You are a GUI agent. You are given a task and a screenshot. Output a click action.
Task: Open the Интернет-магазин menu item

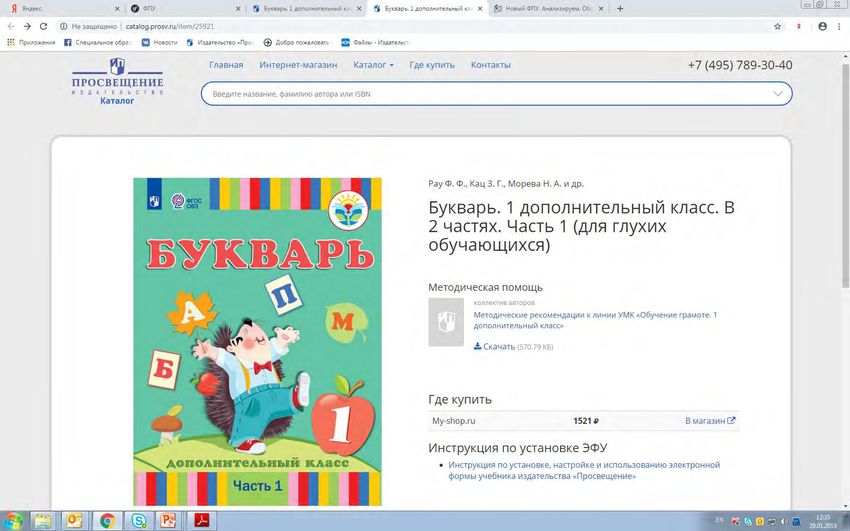(x=298, y=65)
